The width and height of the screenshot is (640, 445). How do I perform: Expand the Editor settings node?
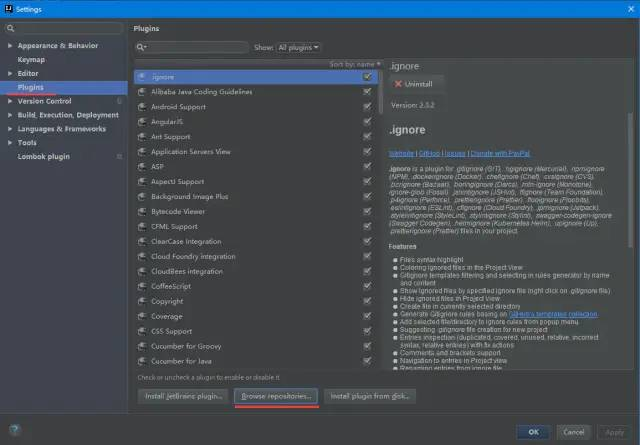click(10, 73)
